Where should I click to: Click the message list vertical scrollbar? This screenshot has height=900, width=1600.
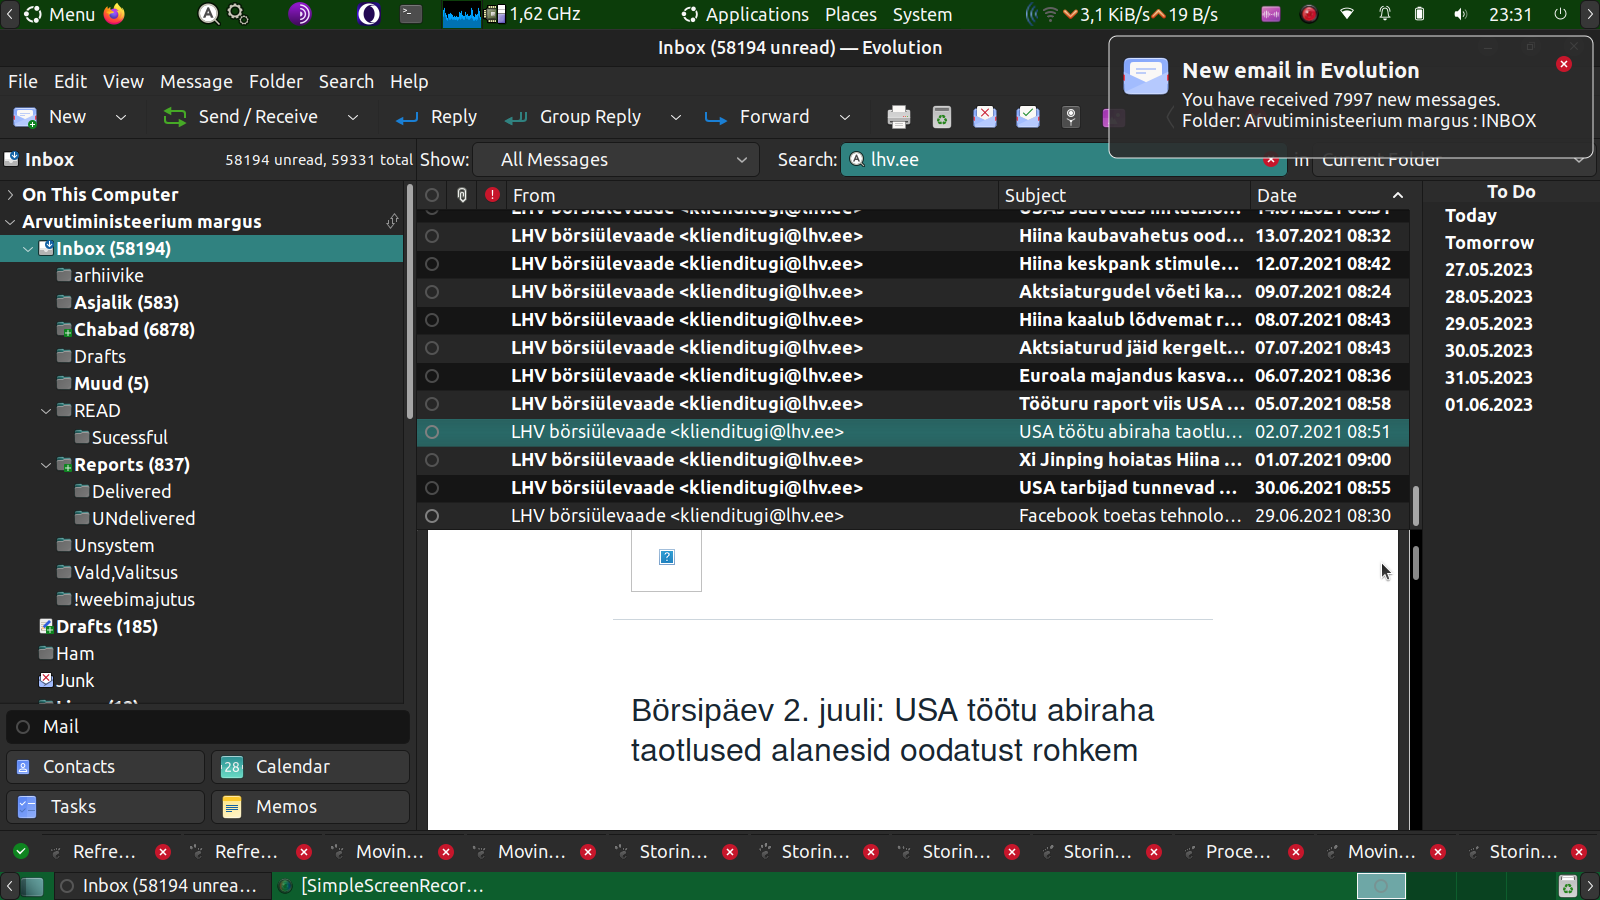coord(1415,505)
